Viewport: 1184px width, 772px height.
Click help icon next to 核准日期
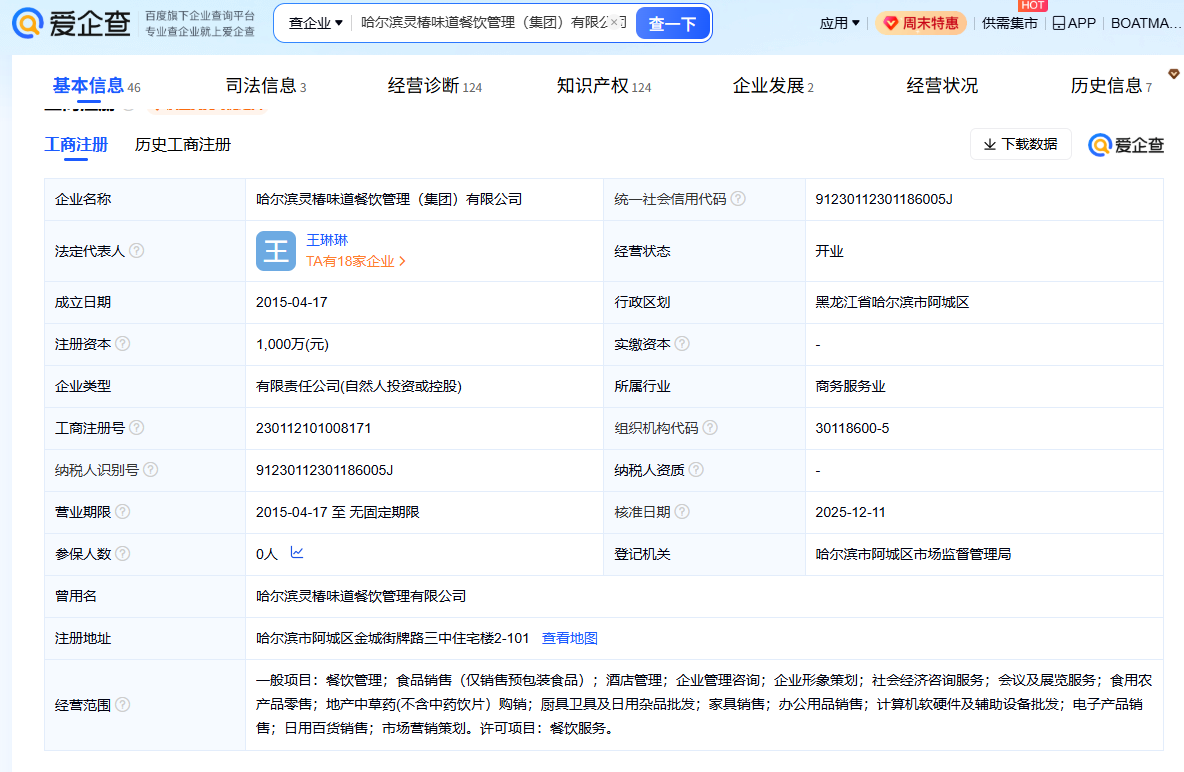click(682, 512)
